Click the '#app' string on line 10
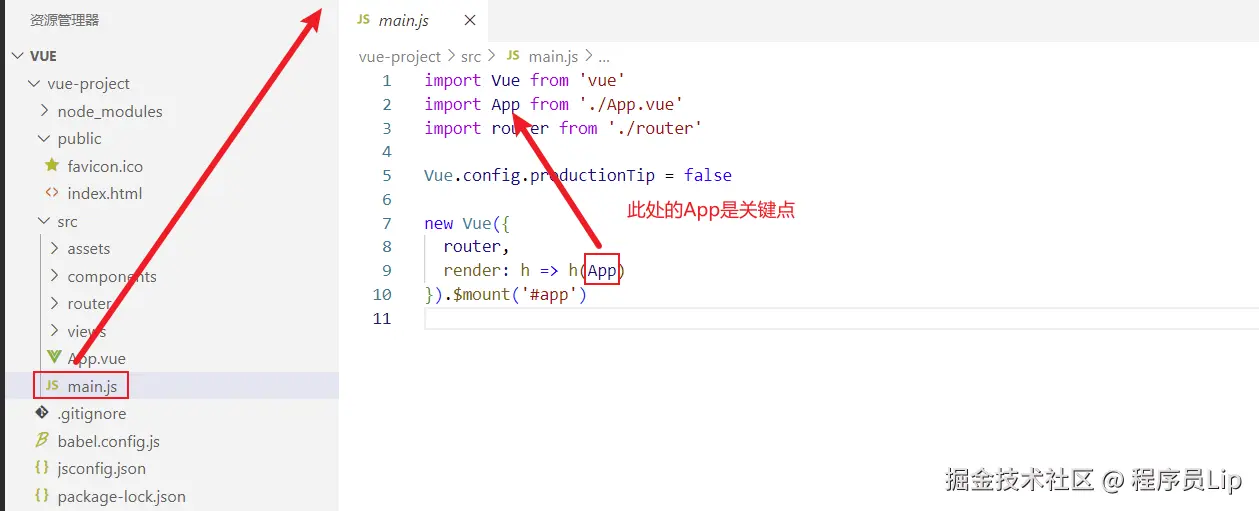1259x511 pixels. (x=549, y=295)
